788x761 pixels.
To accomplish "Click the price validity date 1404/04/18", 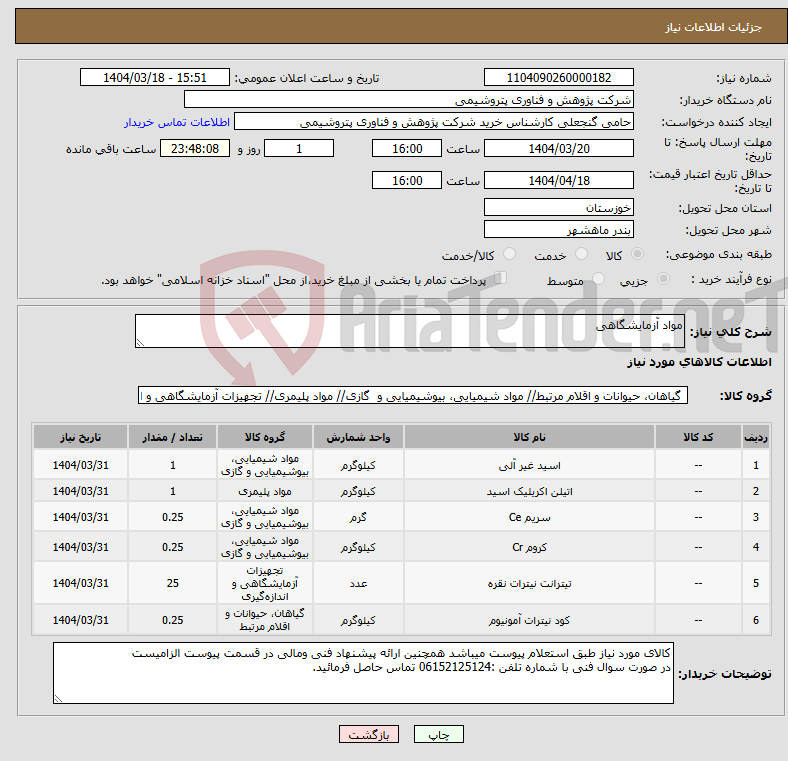I will point(558,180).
